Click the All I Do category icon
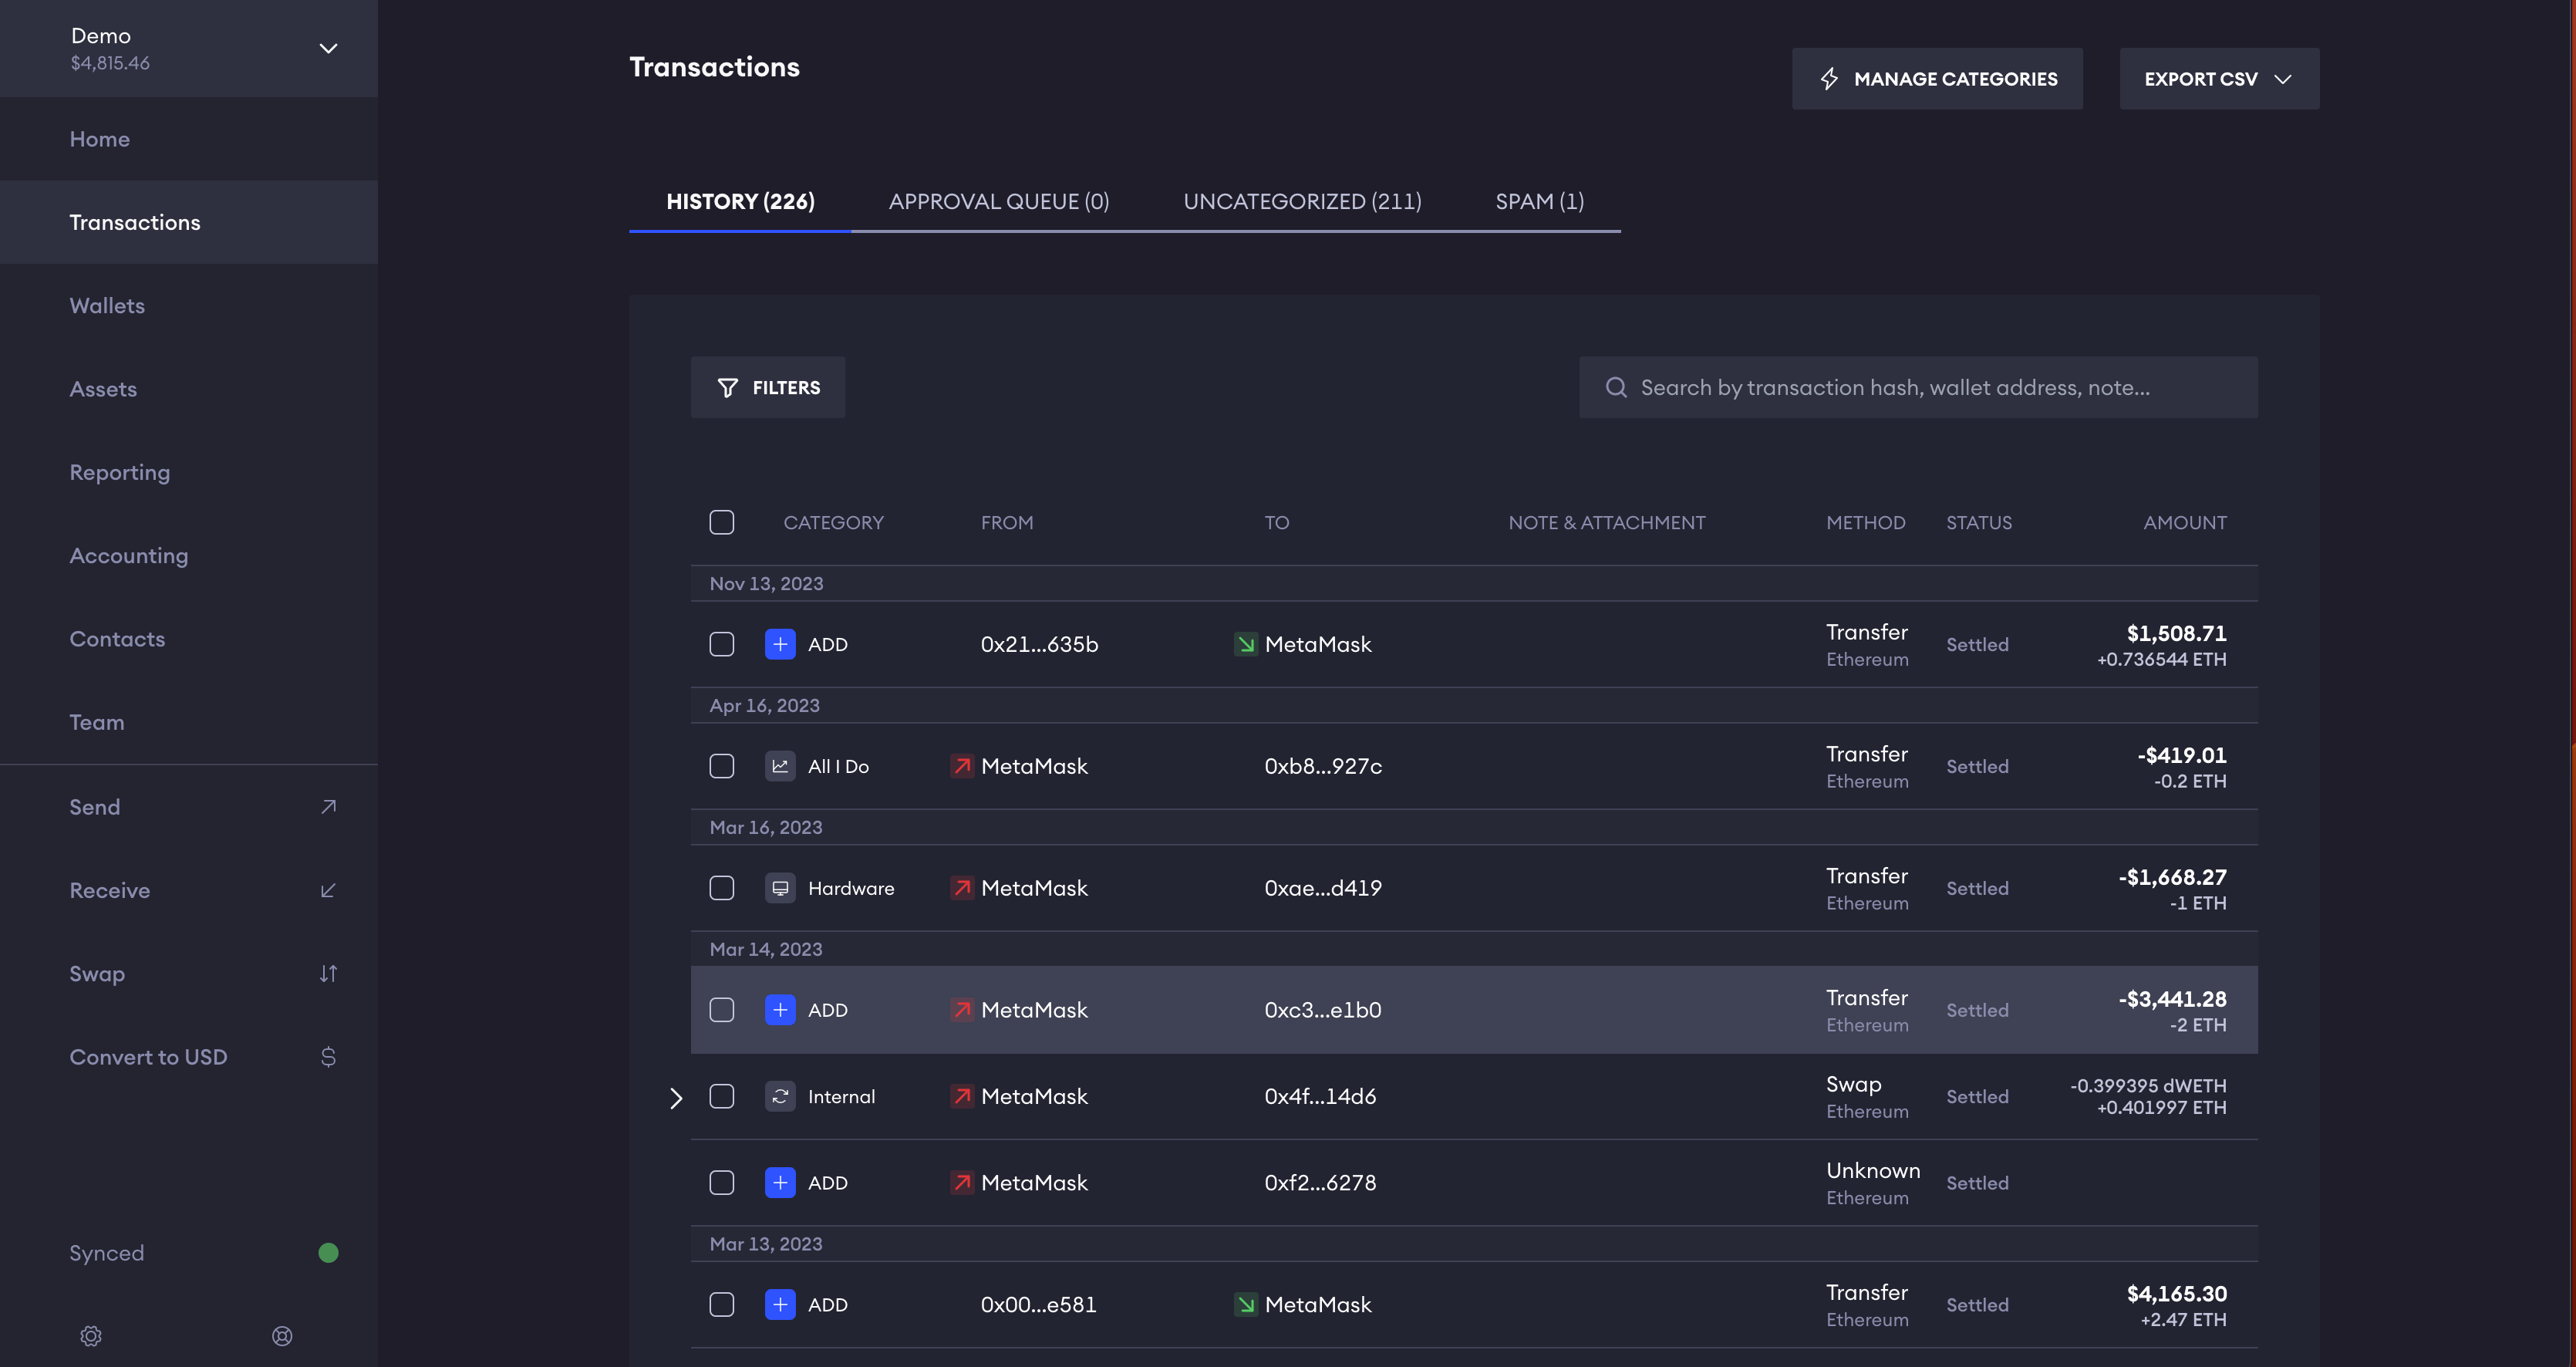Image resolution: width=2576 pixels, height=1367 pixels. pyautogui.click(x=780, y=766)
